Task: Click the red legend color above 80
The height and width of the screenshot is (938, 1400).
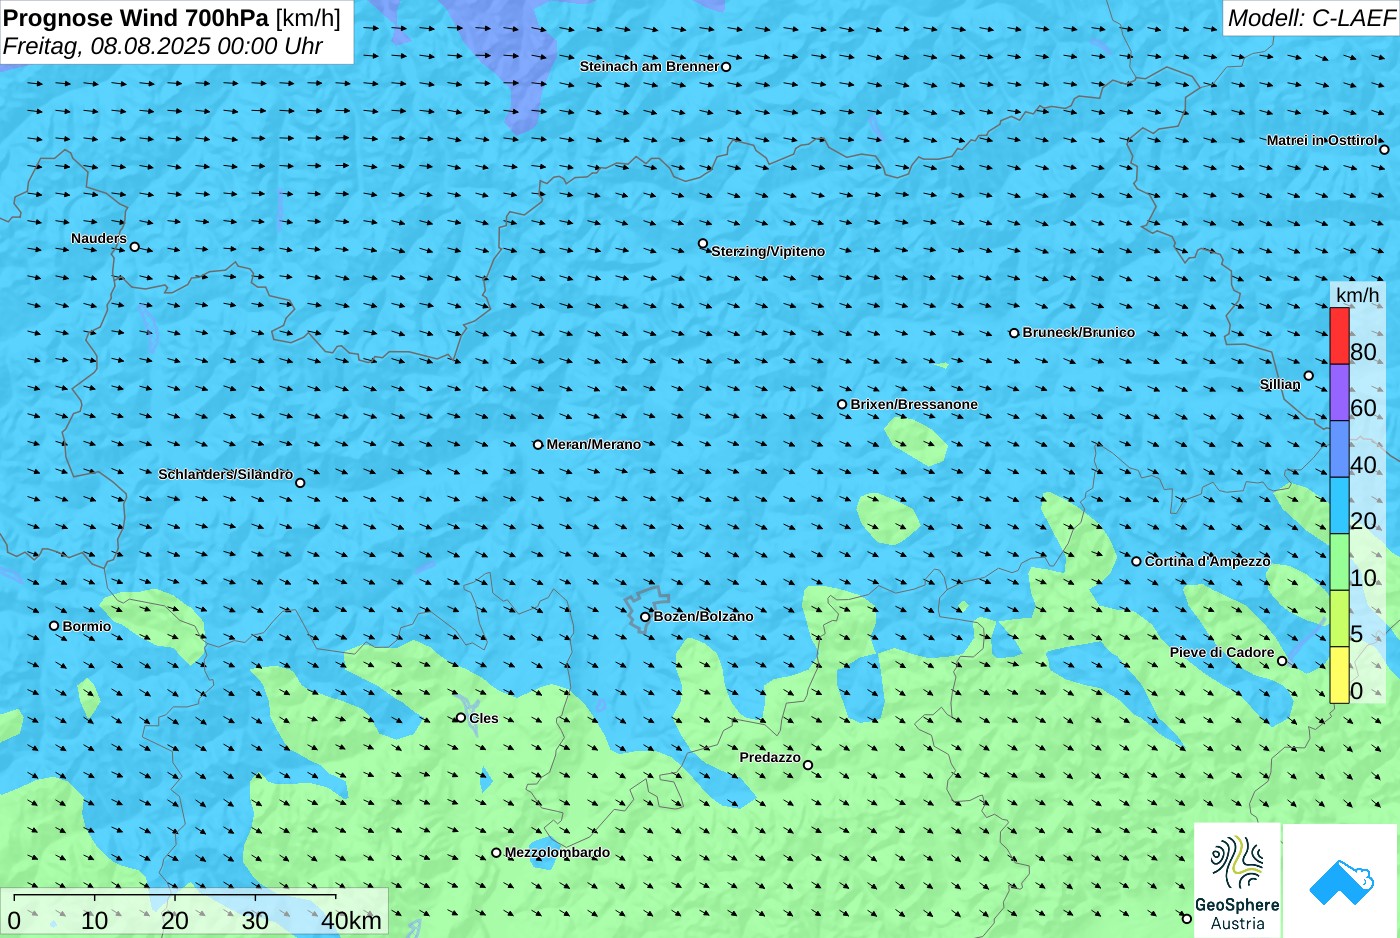Action: [1339, 336]
